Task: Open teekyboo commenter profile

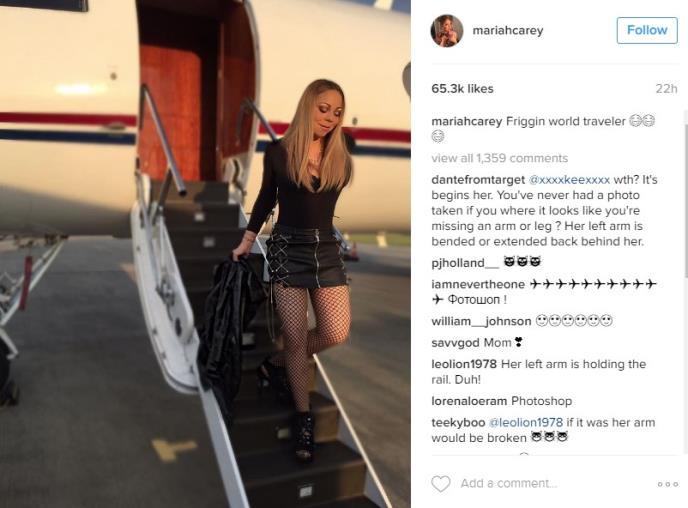Action: (x=458, y=422)
